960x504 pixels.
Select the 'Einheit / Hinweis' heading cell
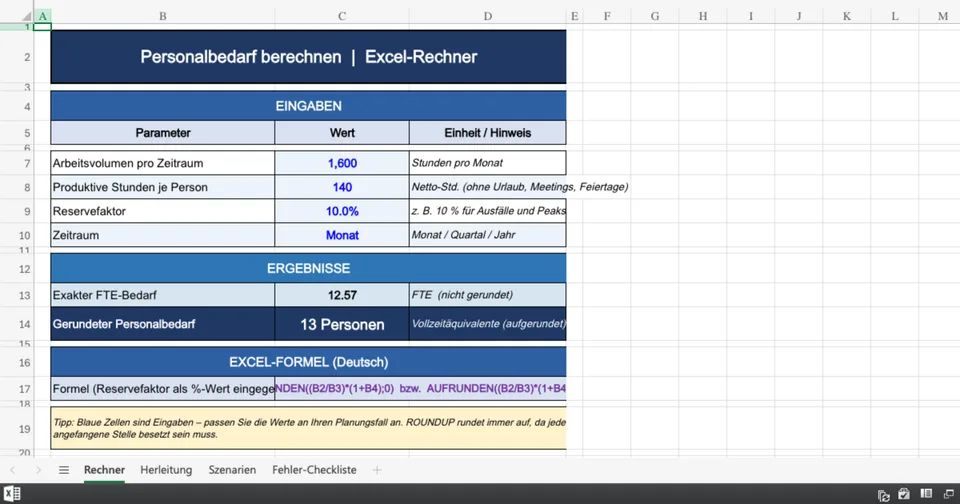[x=487, y=133]
